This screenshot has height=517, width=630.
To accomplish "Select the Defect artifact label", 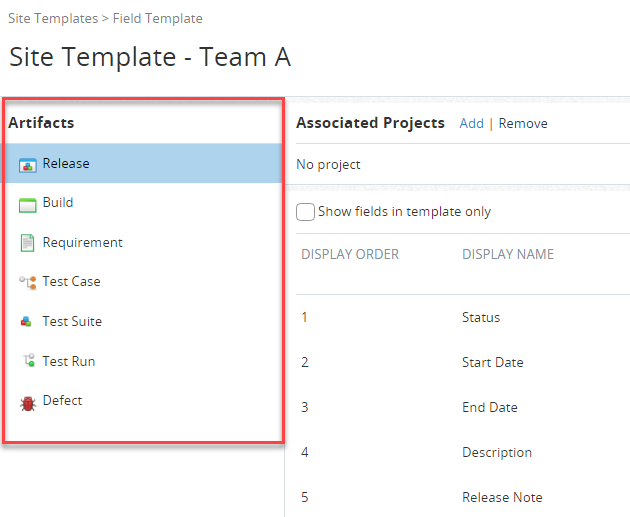I will pyautogui.click(x=62, y=400).
